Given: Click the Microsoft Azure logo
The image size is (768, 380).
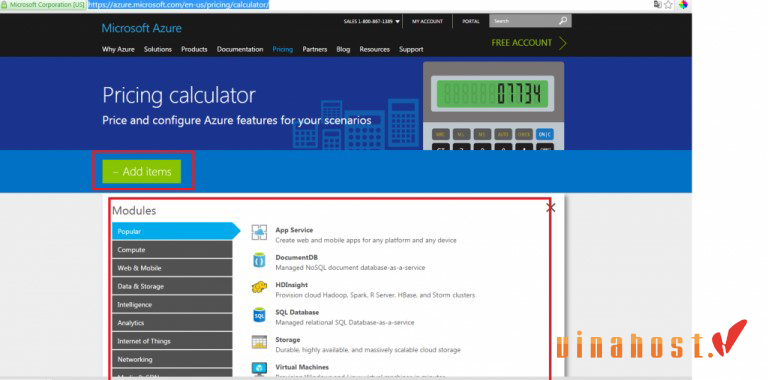Looking at the screenshot, I should click(142, 28).
